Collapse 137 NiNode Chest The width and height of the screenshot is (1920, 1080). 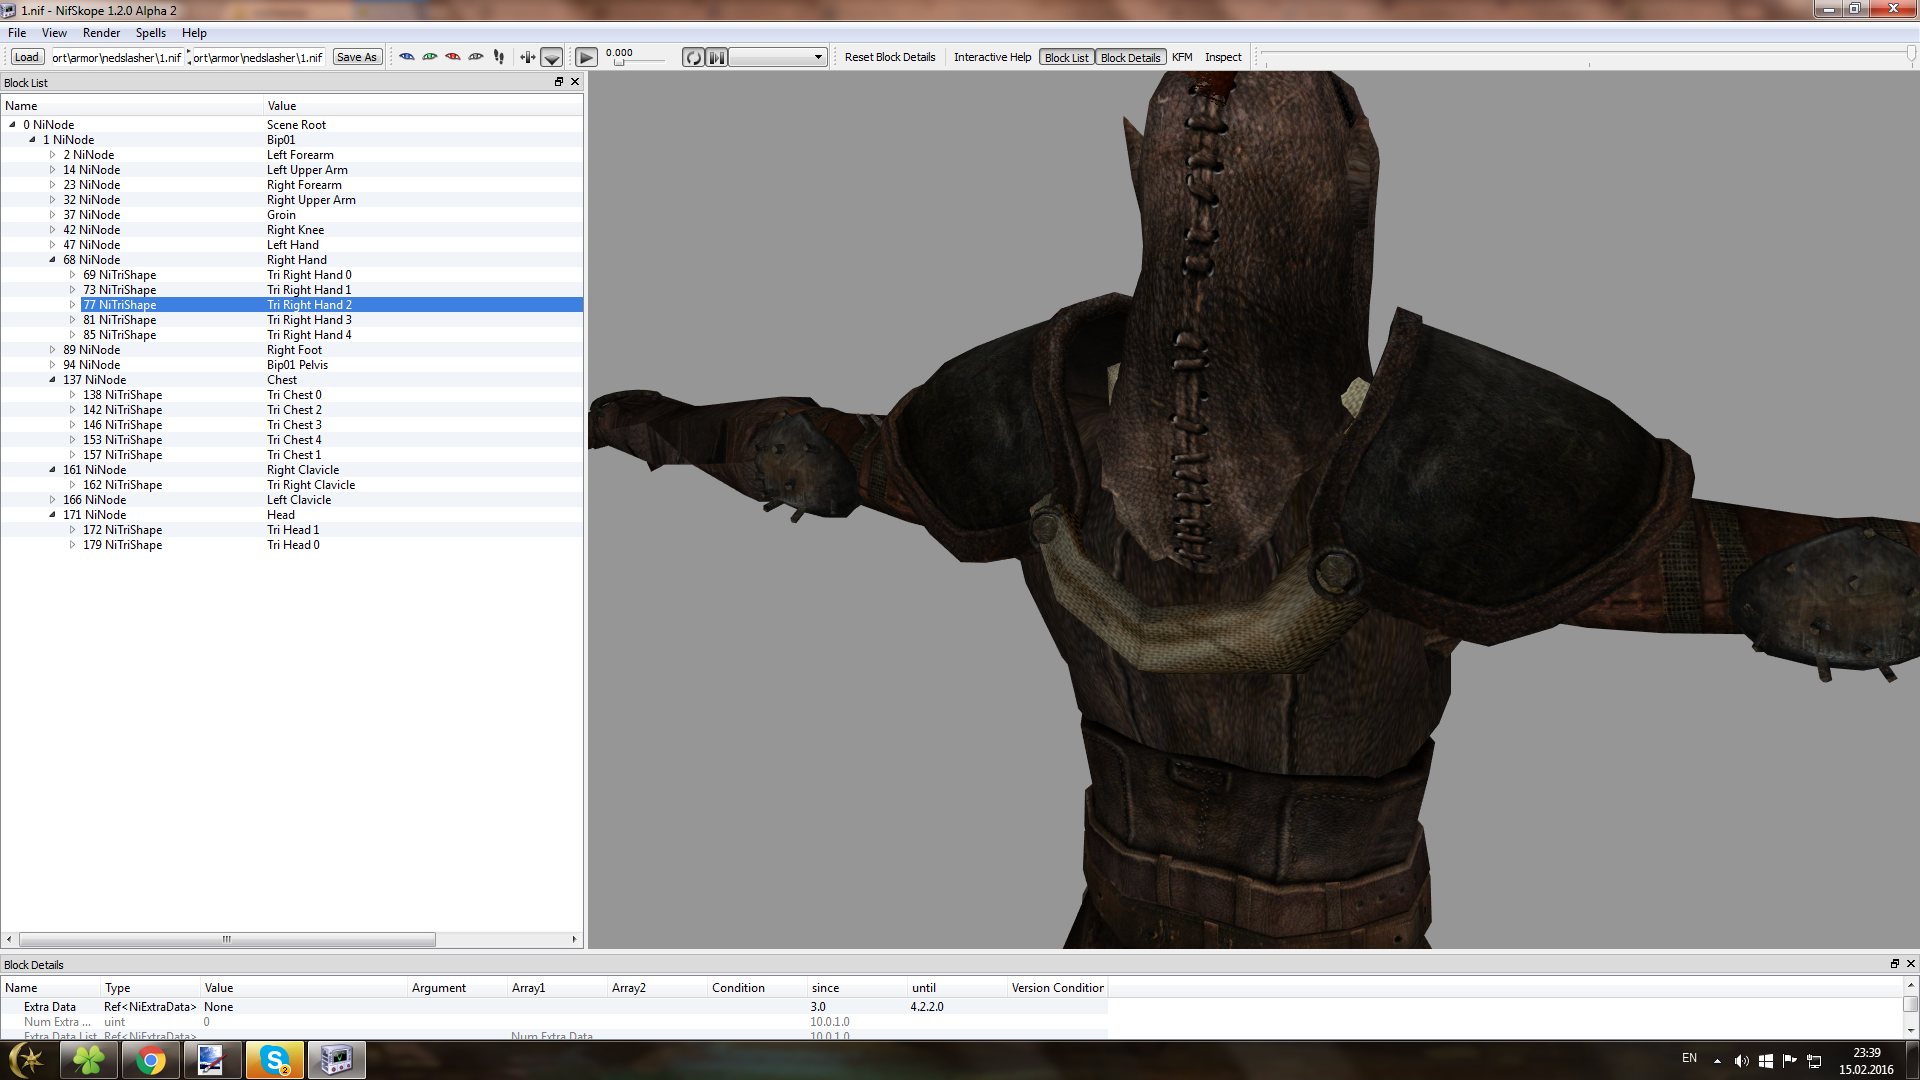pos(52,380)
